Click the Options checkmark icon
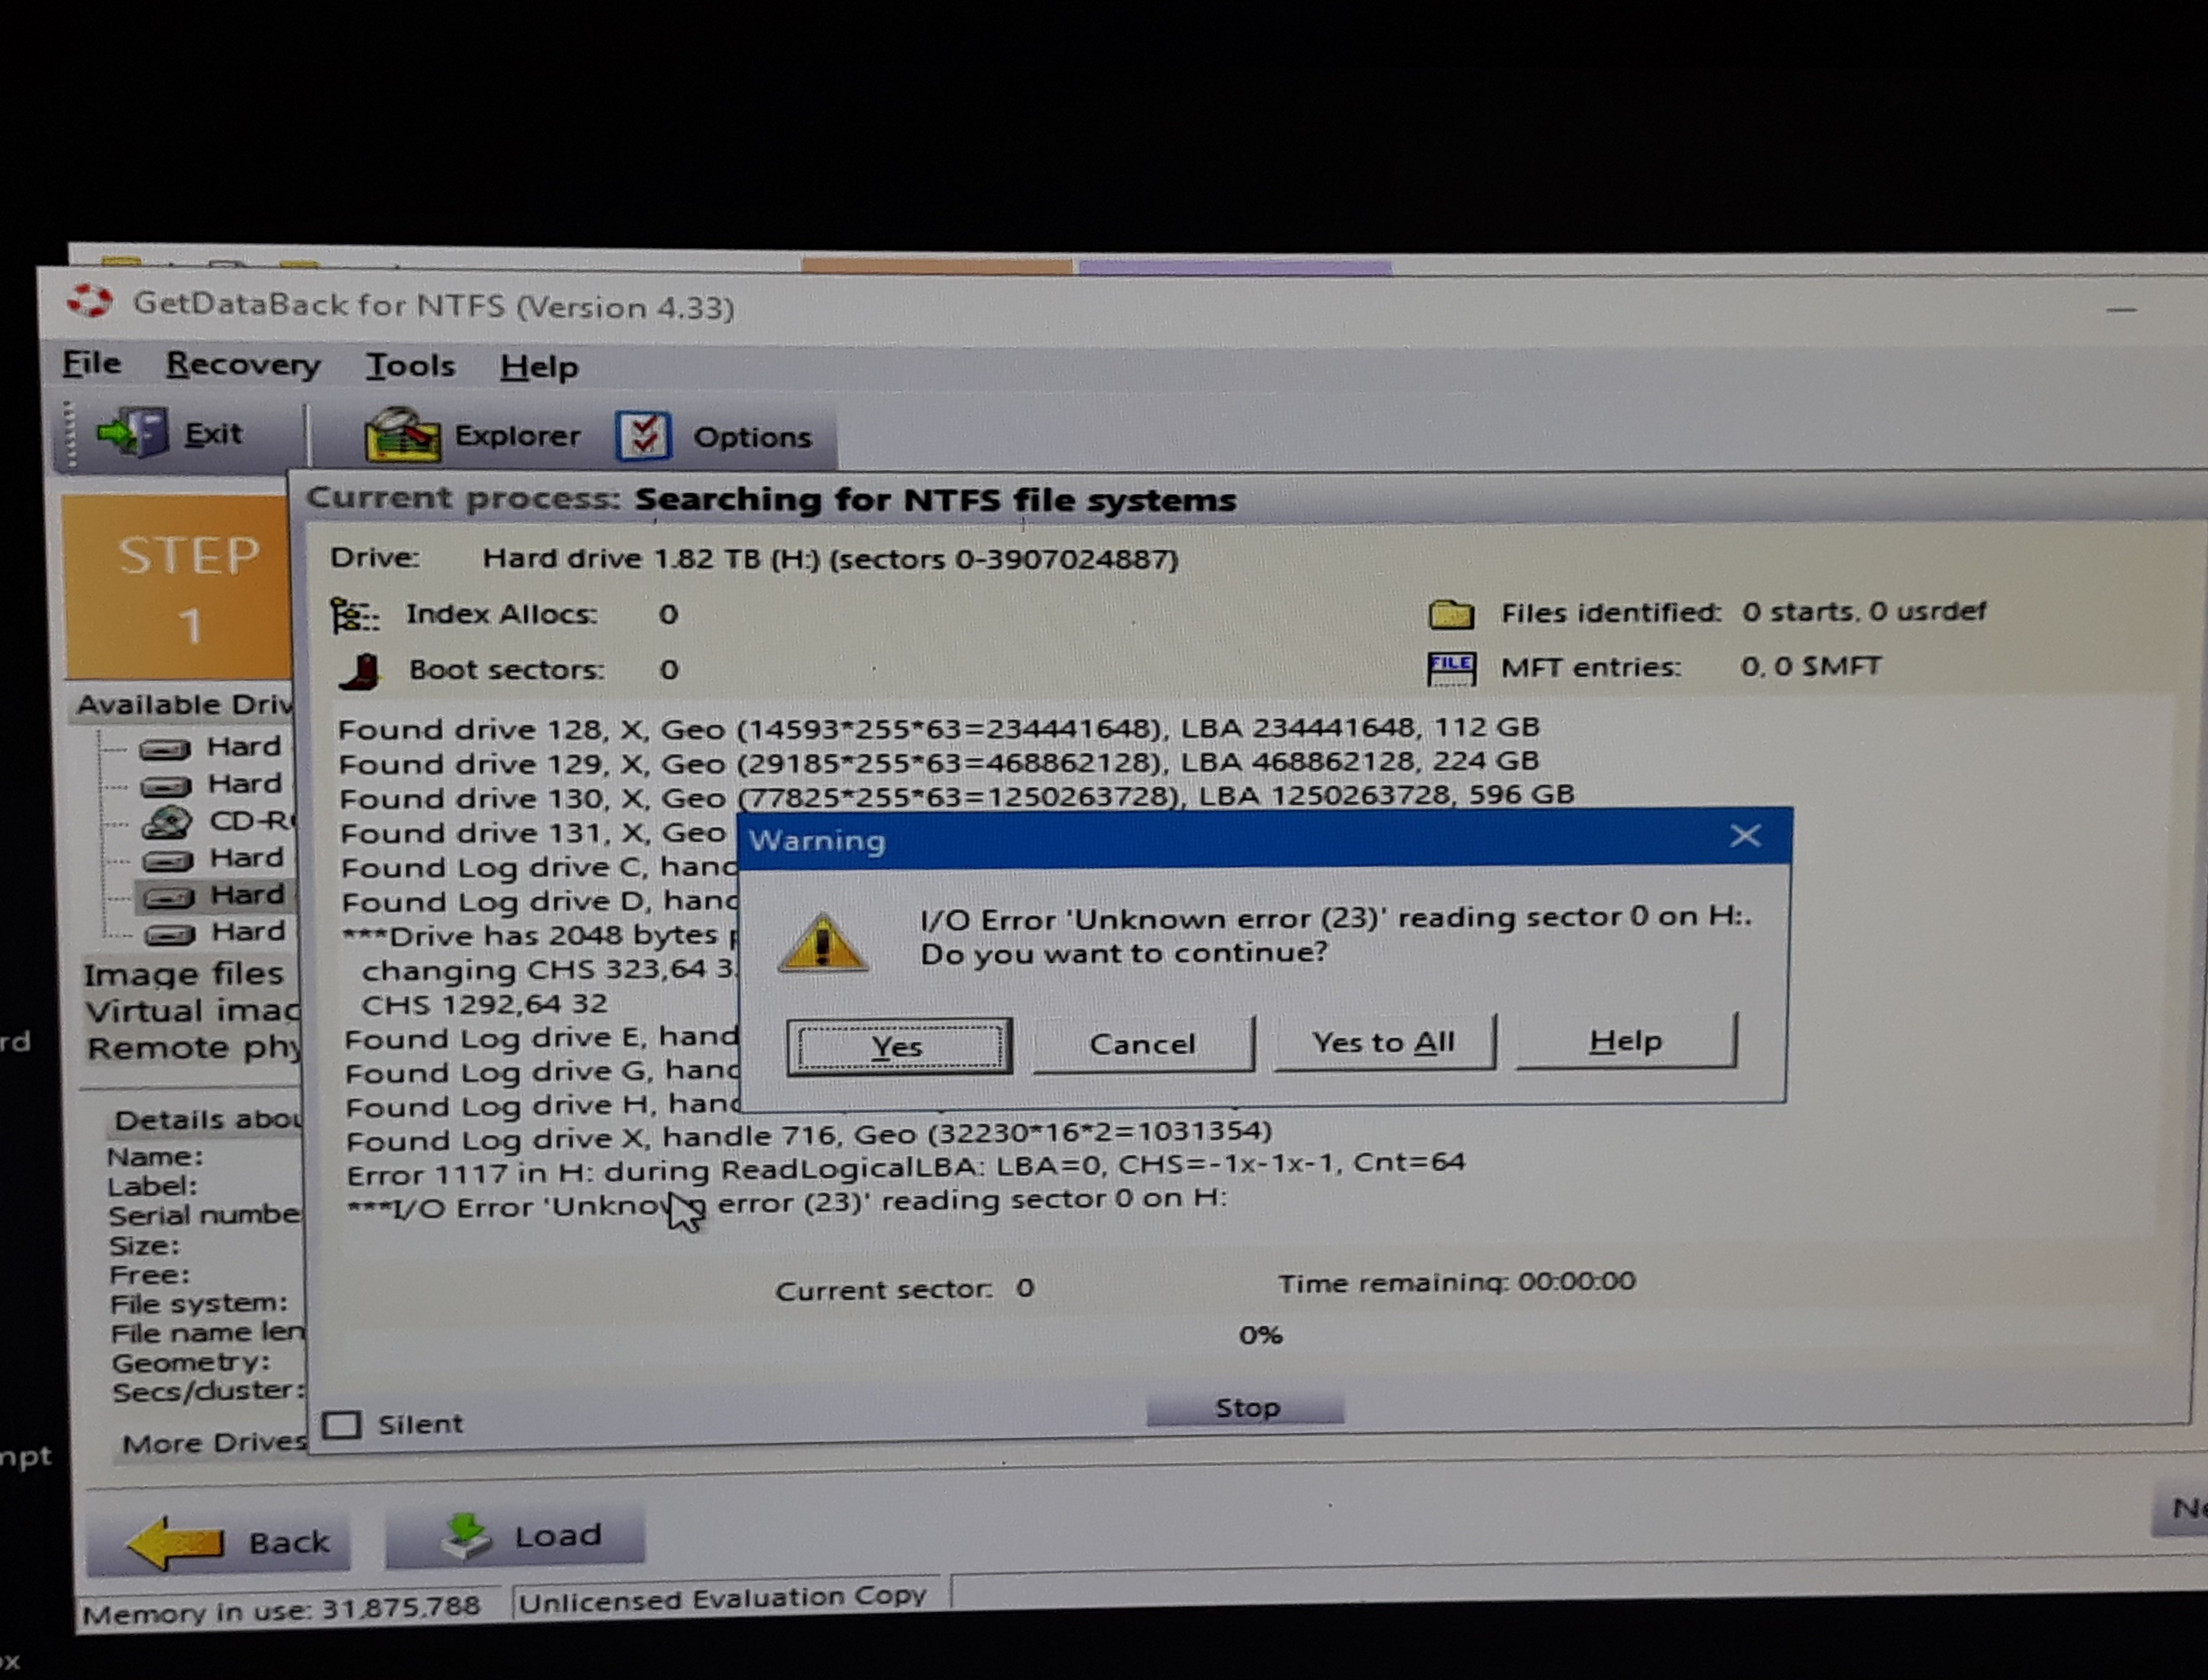Screen dimensions: 2208x1680 642,436
